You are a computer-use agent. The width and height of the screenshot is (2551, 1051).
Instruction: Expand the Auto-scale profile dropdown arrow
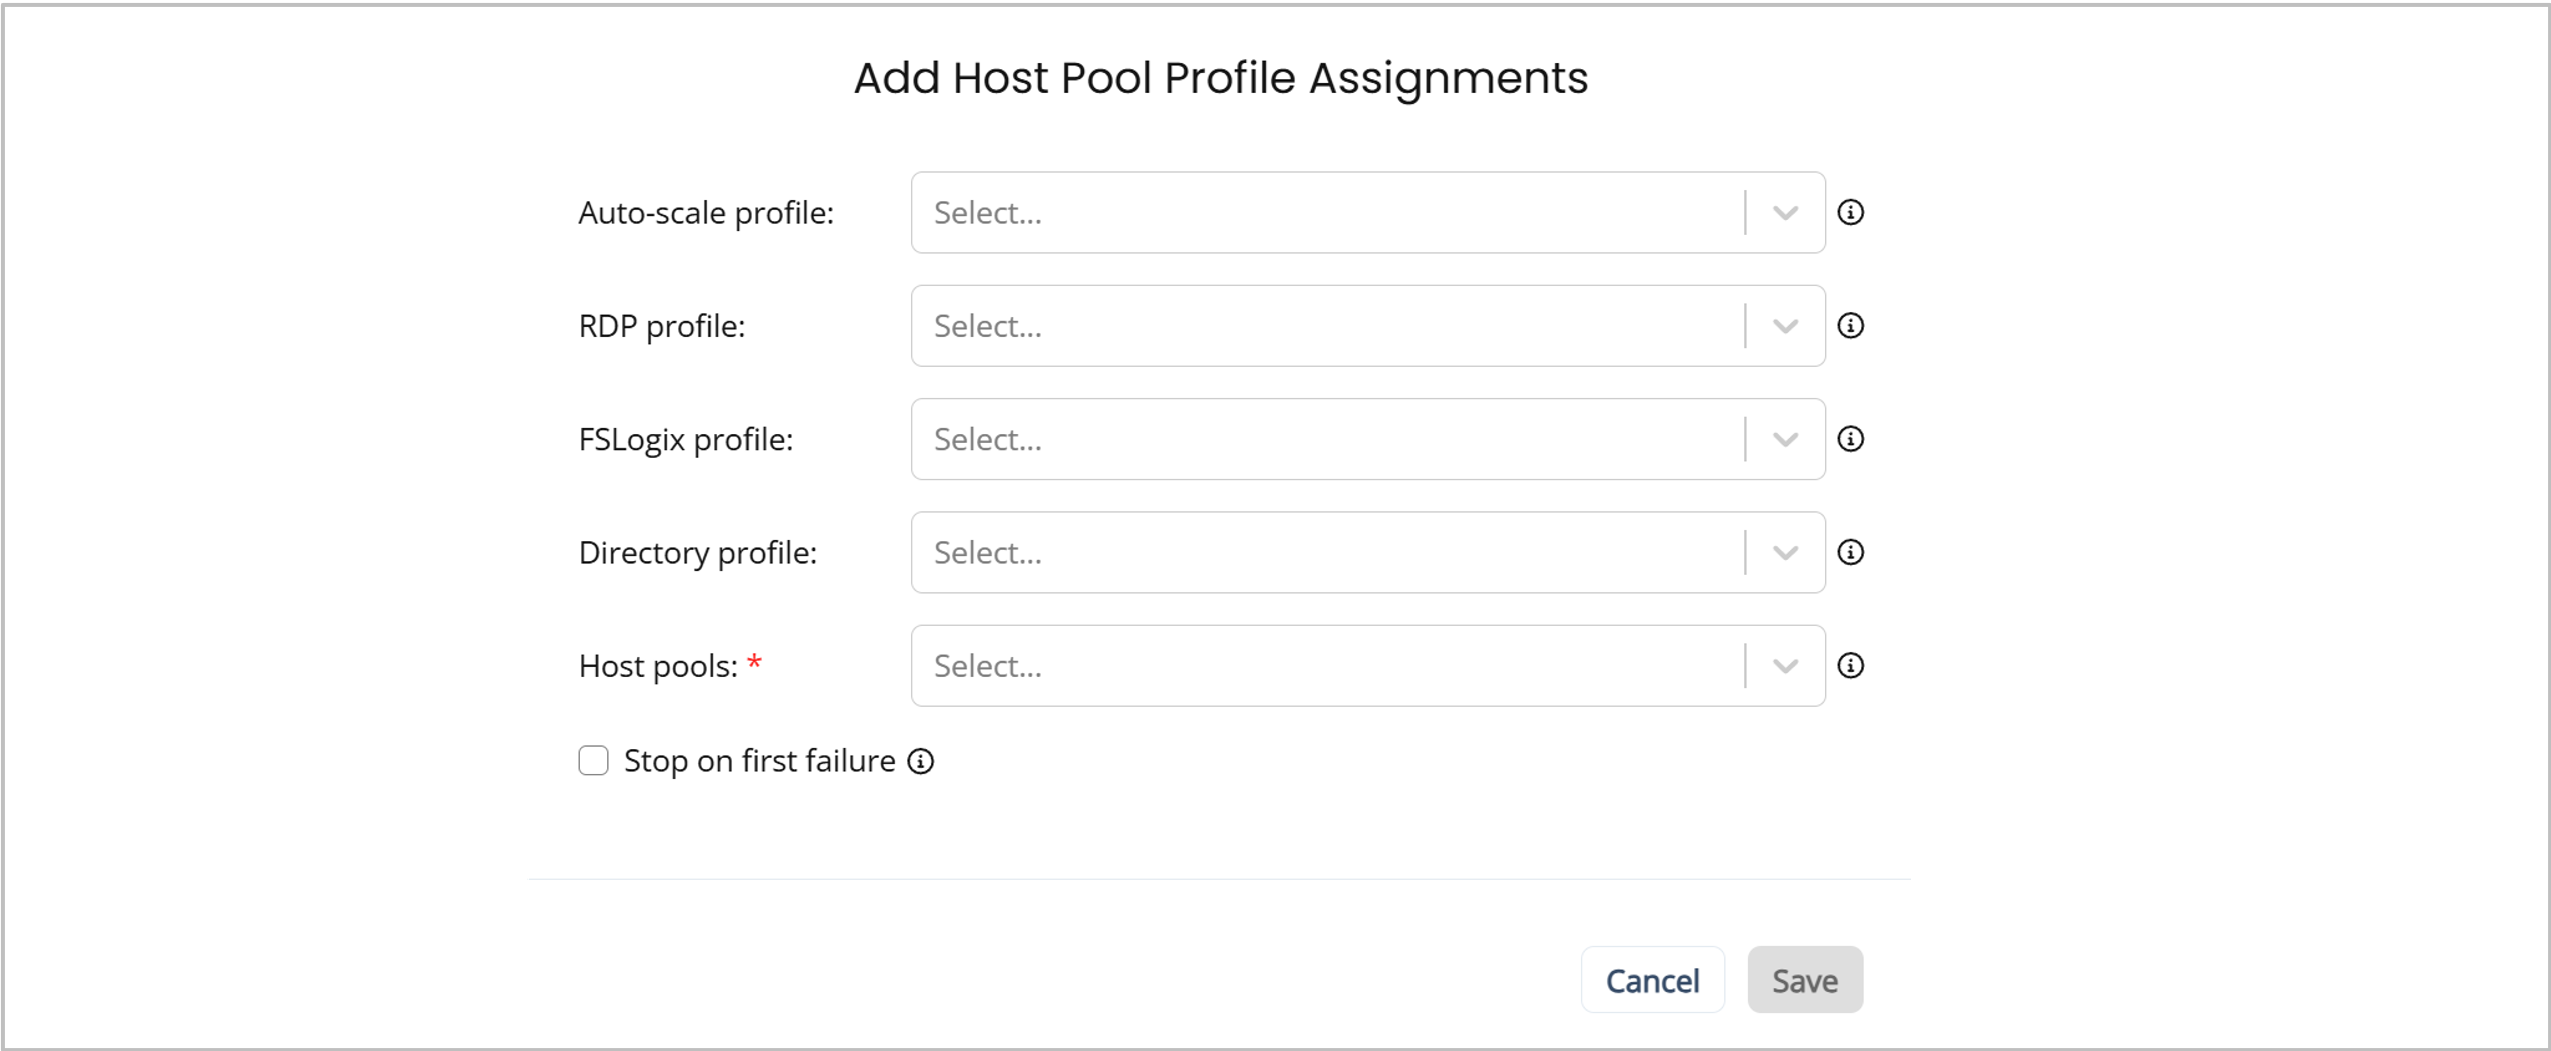tap(1785, 213)
